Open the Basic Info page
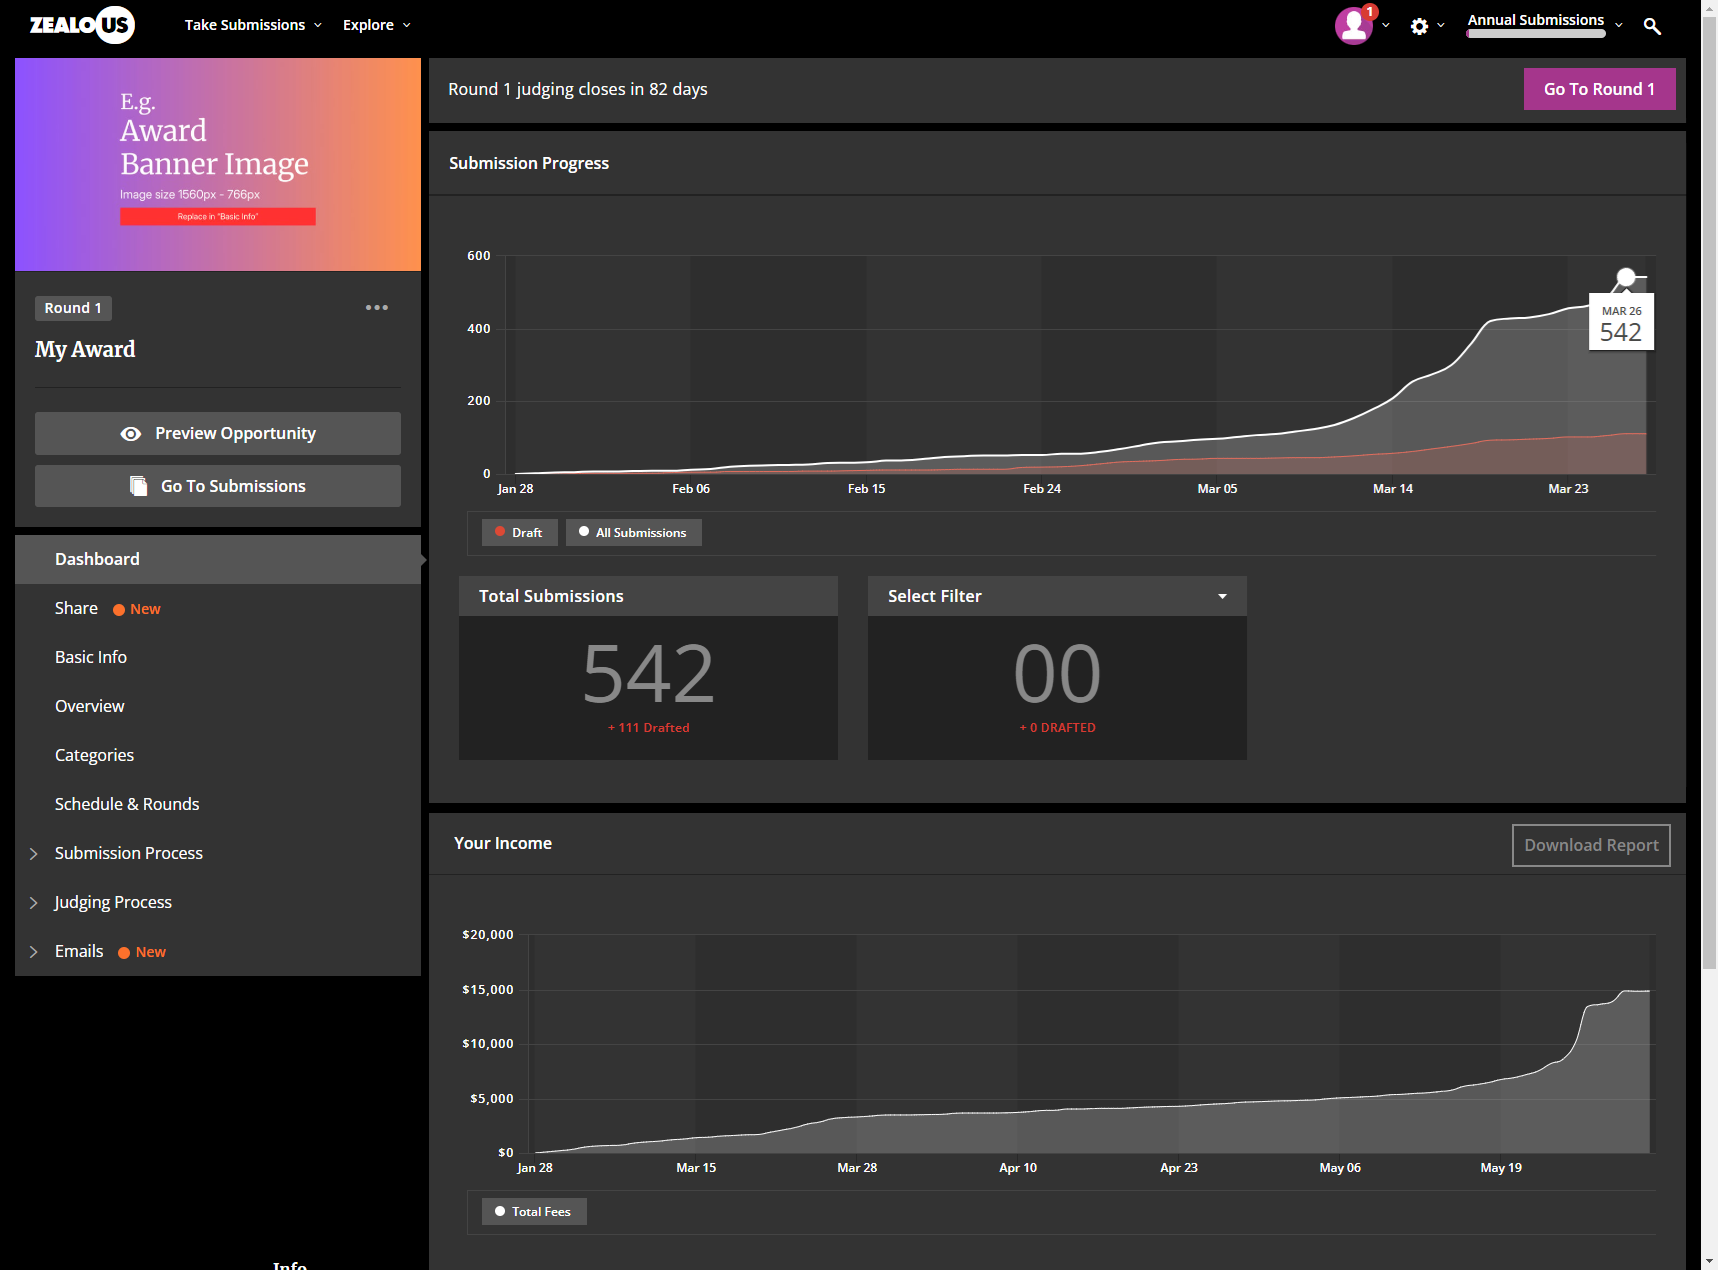The height and width of the screenshot is (1270, 1718). [x=91, y=657]
